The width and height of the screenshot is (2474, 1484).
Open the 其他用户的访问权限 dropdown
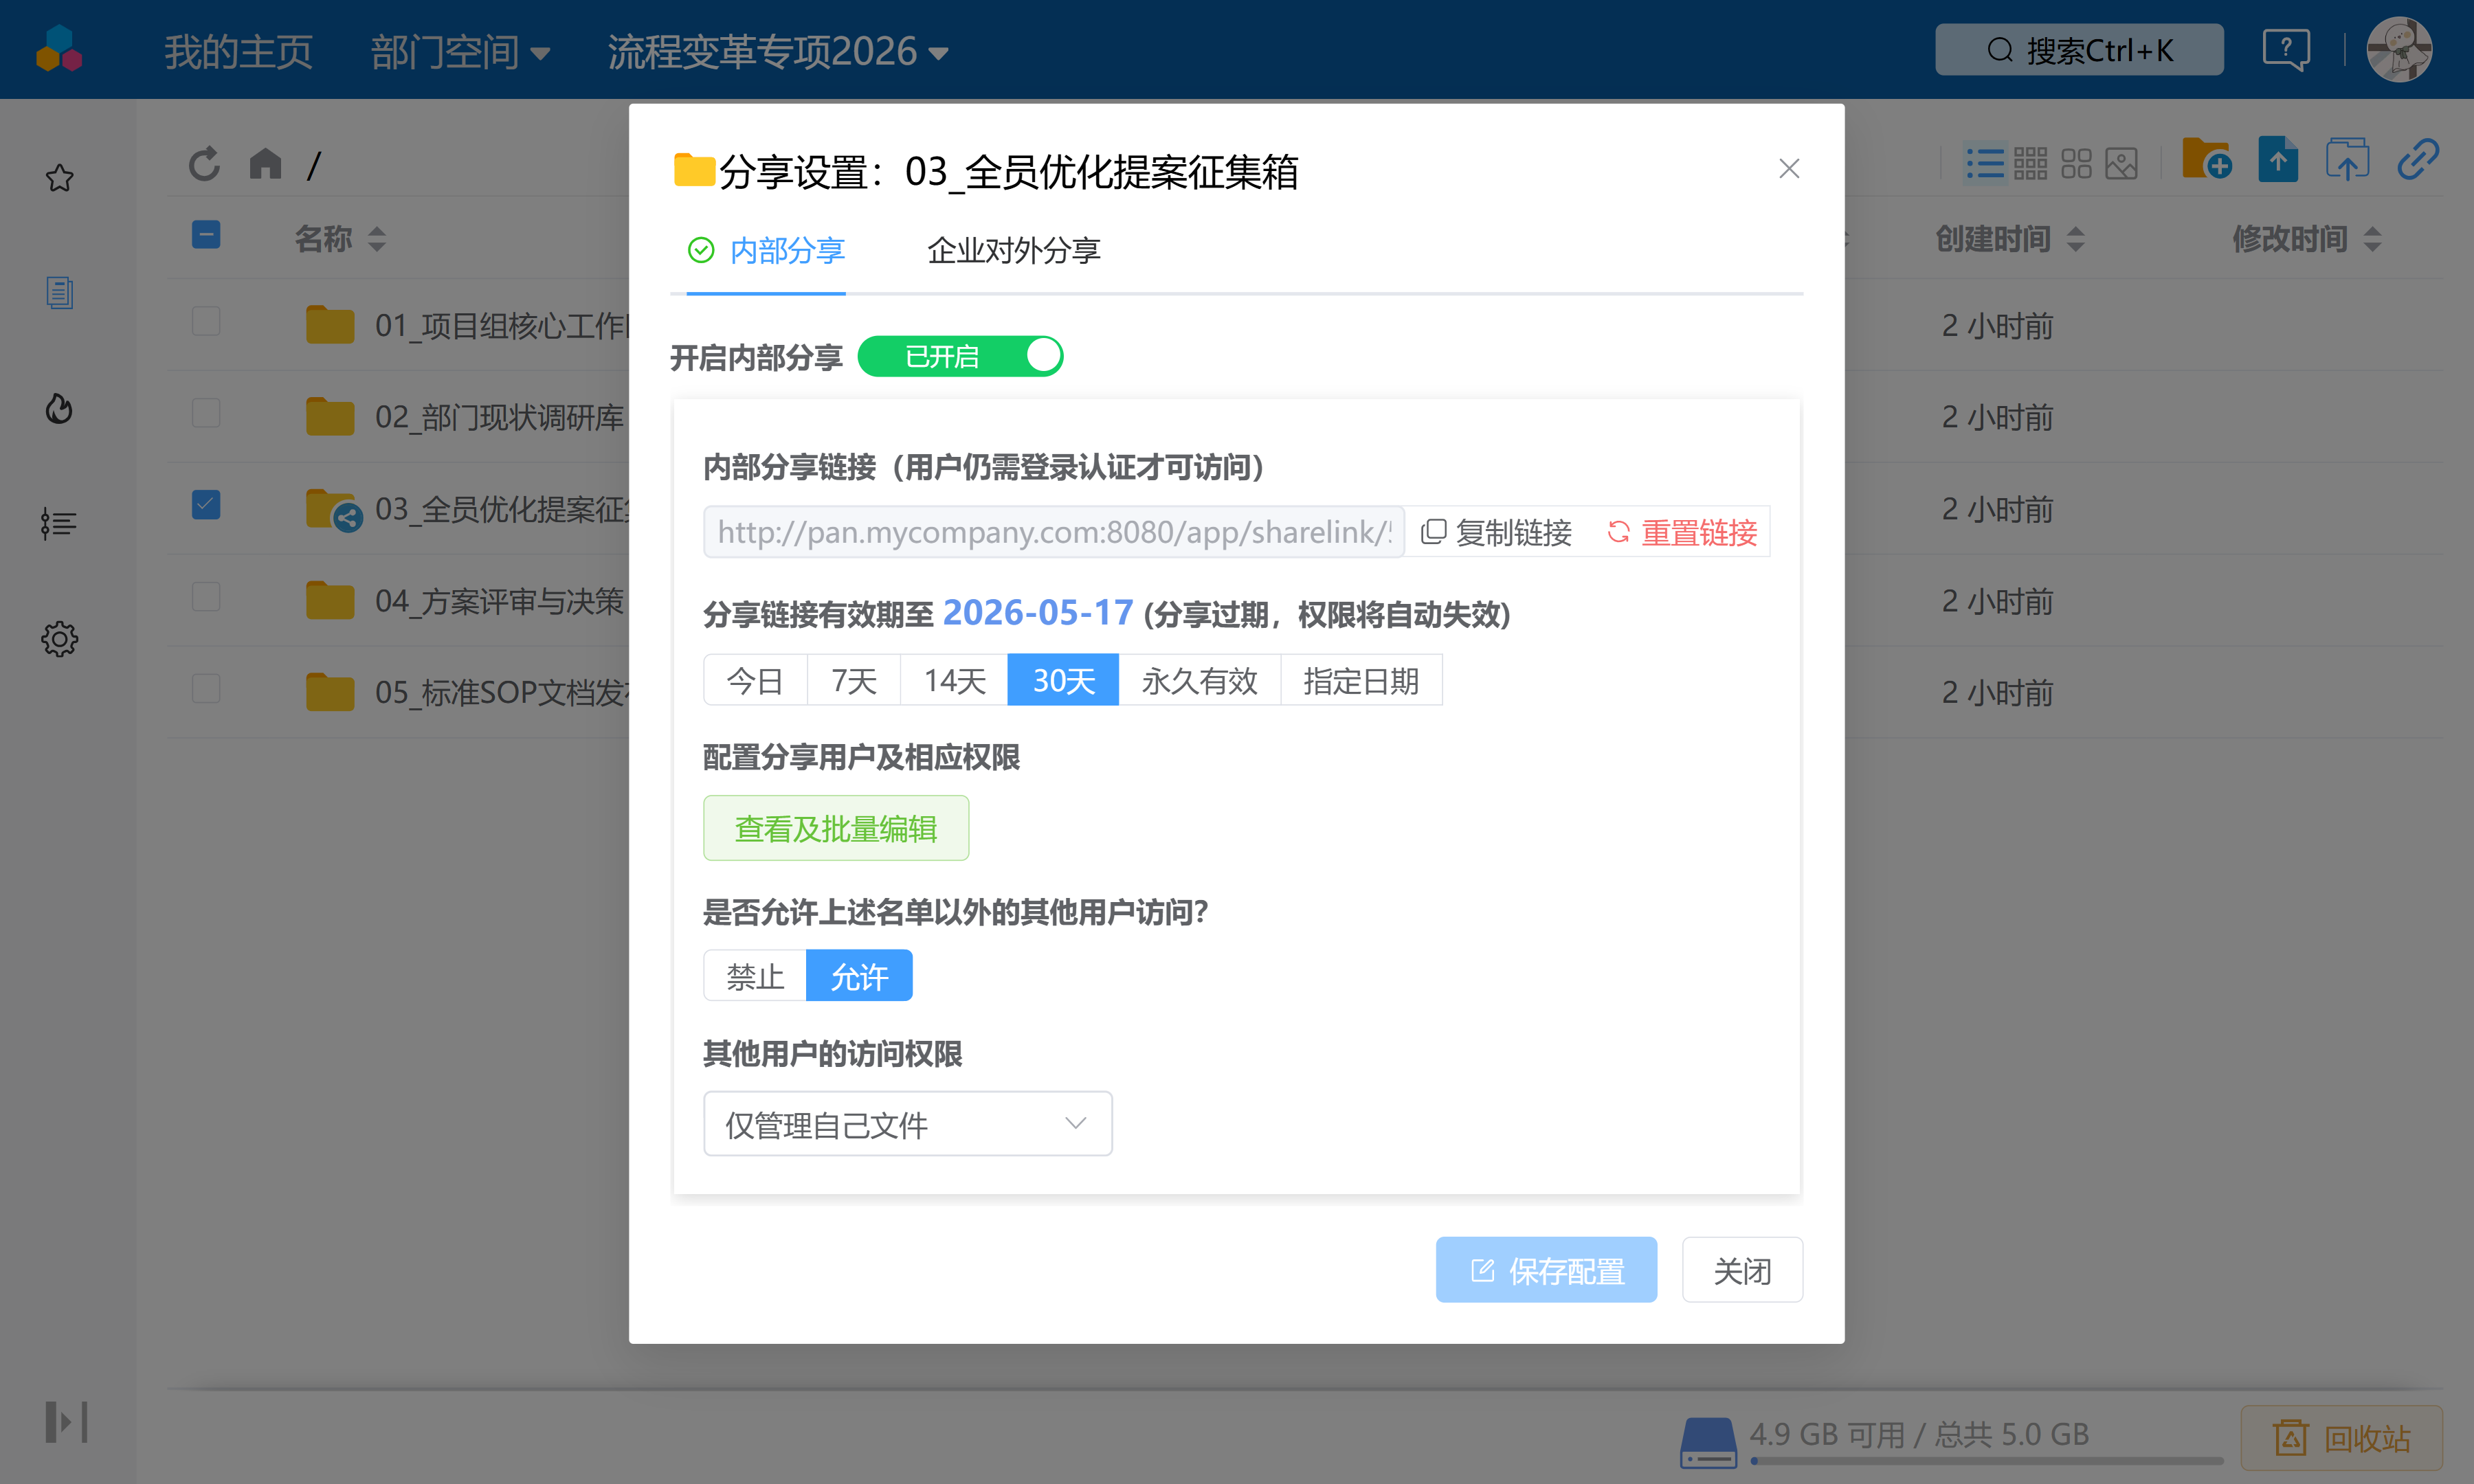[x=906, y=1123]
